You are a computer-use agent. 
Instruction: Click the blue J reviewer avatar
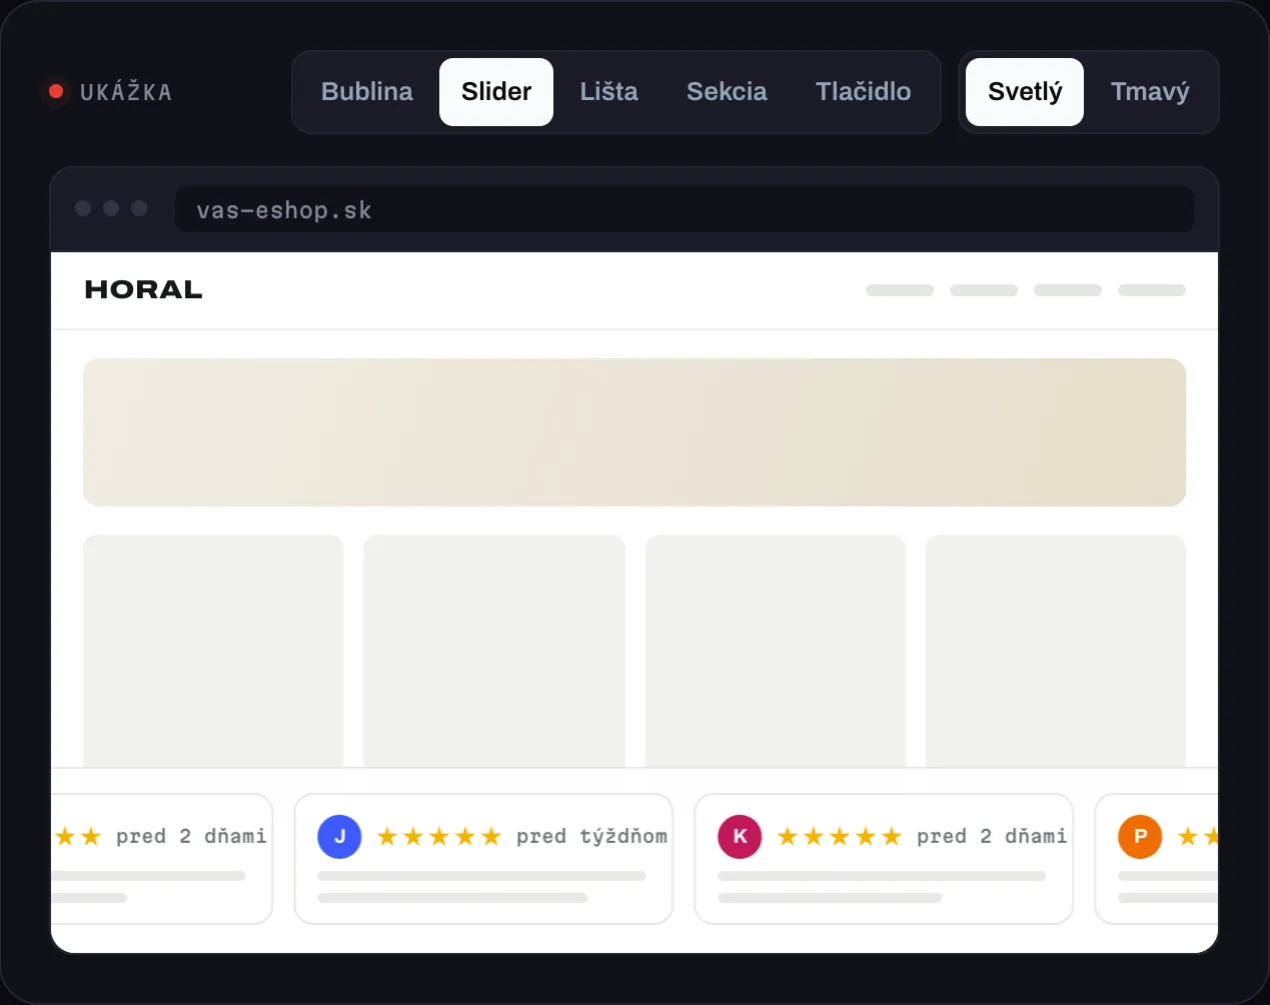339,837
